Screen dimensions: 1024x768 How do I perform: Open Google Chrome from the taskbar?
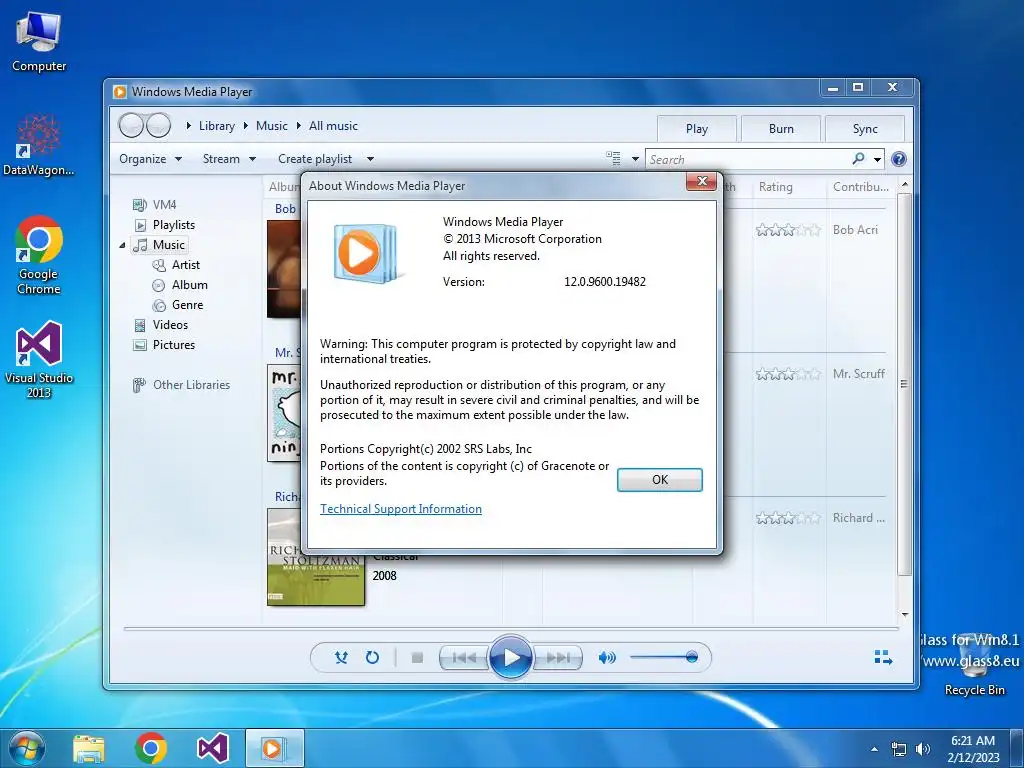click(x=151, y=748)
